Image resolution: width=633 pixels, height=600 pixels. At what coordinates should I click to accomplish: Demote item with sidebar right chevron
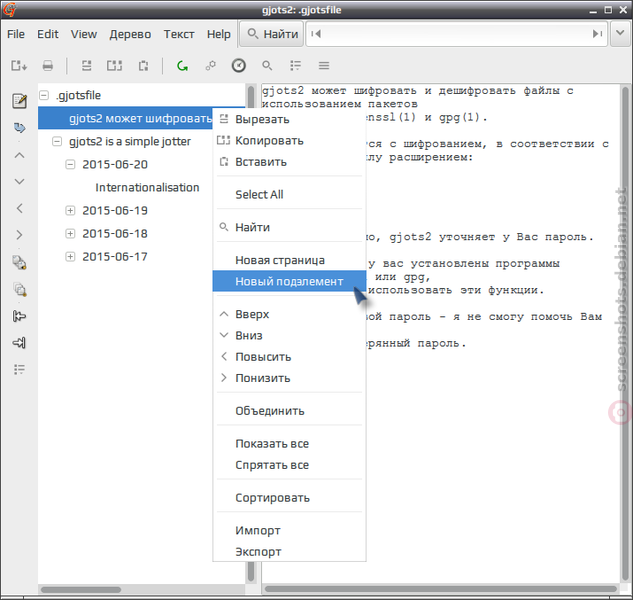coord(19,235)
